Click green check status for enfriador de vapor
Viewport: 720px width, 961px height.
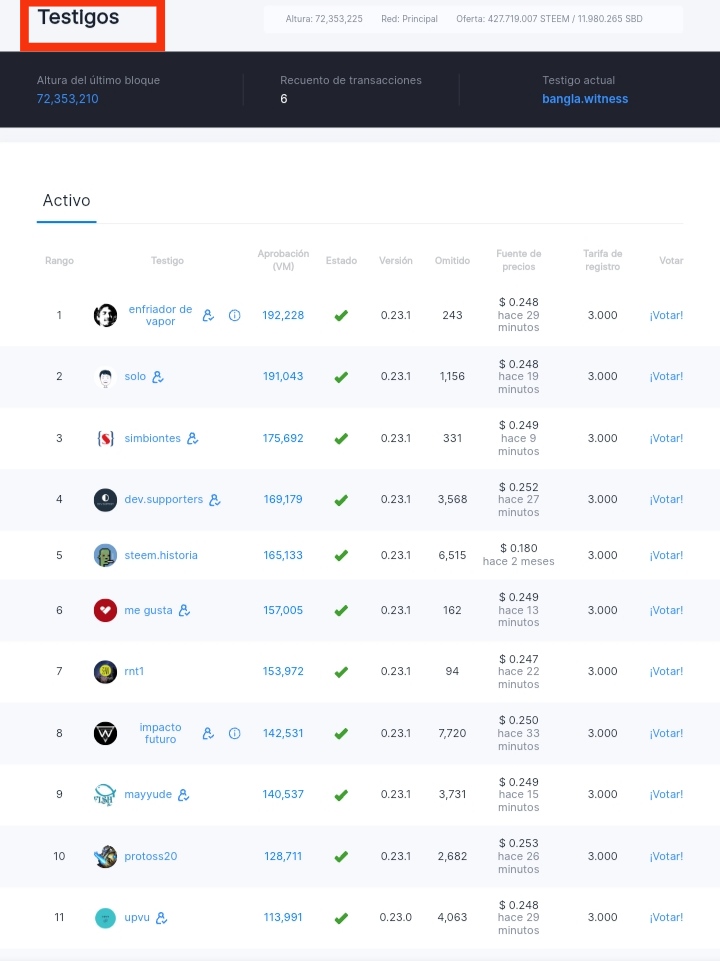coord(341,315)
